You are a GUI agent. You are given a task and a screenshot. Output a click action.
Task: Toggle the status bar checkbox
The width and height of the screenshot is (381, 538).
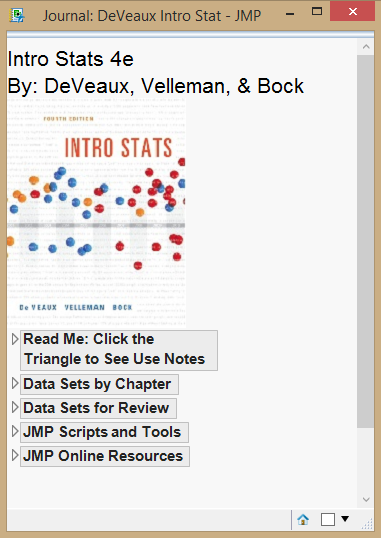click(x=328, y=519)
